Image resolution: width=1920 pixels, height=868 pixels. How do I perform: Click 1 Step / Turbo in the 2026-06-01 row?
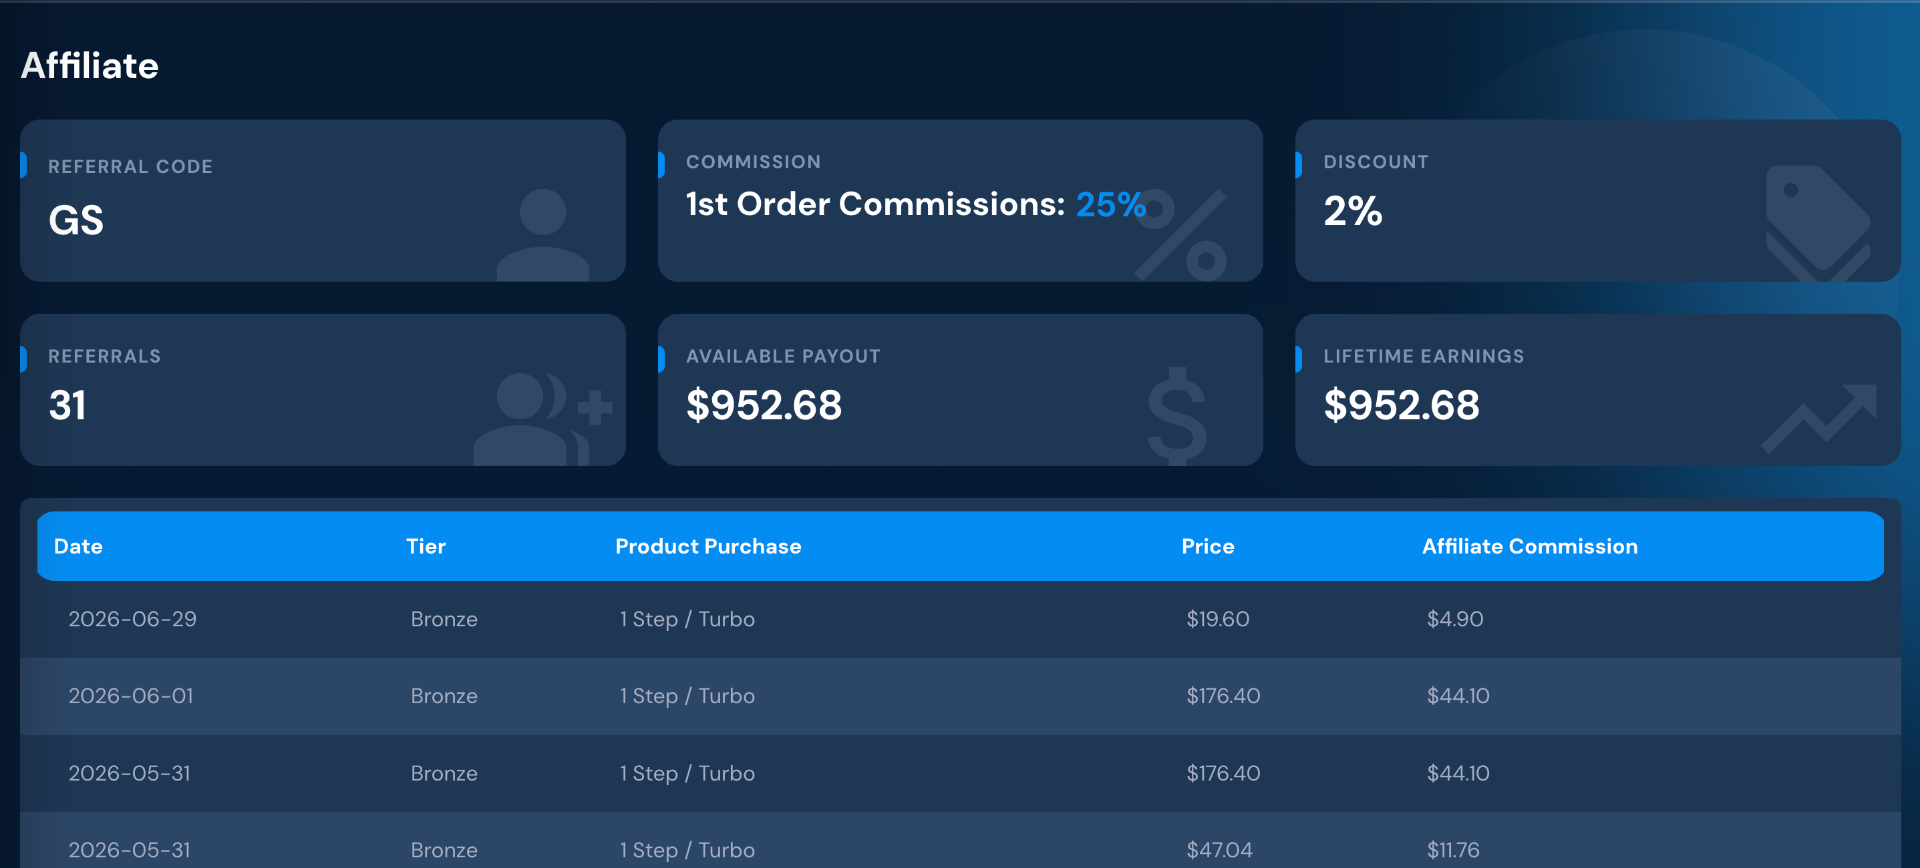[687, 696]
